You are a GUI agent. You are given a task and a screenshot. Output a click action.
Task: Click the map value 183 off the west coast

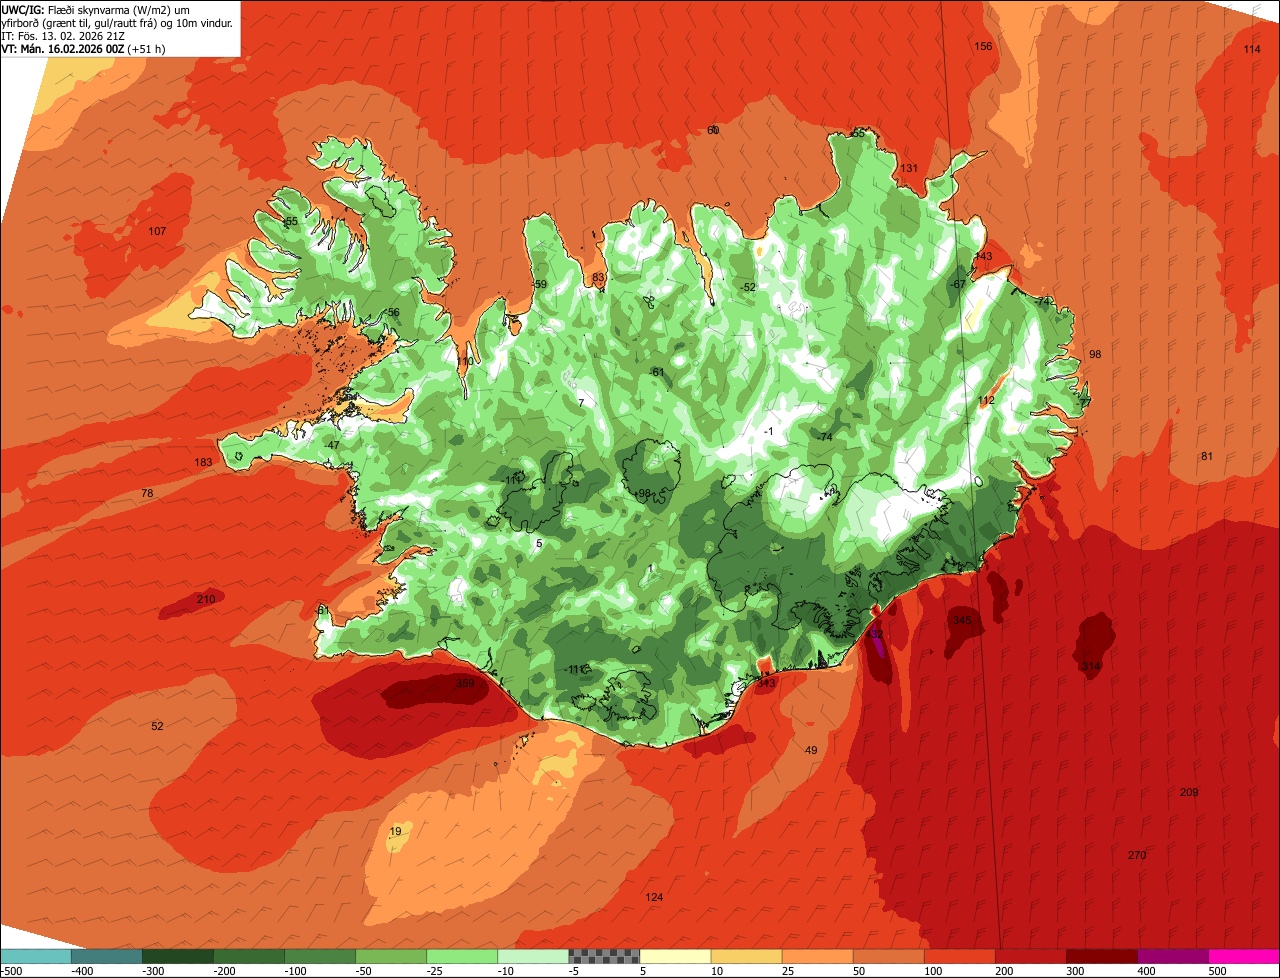[203, 463]
